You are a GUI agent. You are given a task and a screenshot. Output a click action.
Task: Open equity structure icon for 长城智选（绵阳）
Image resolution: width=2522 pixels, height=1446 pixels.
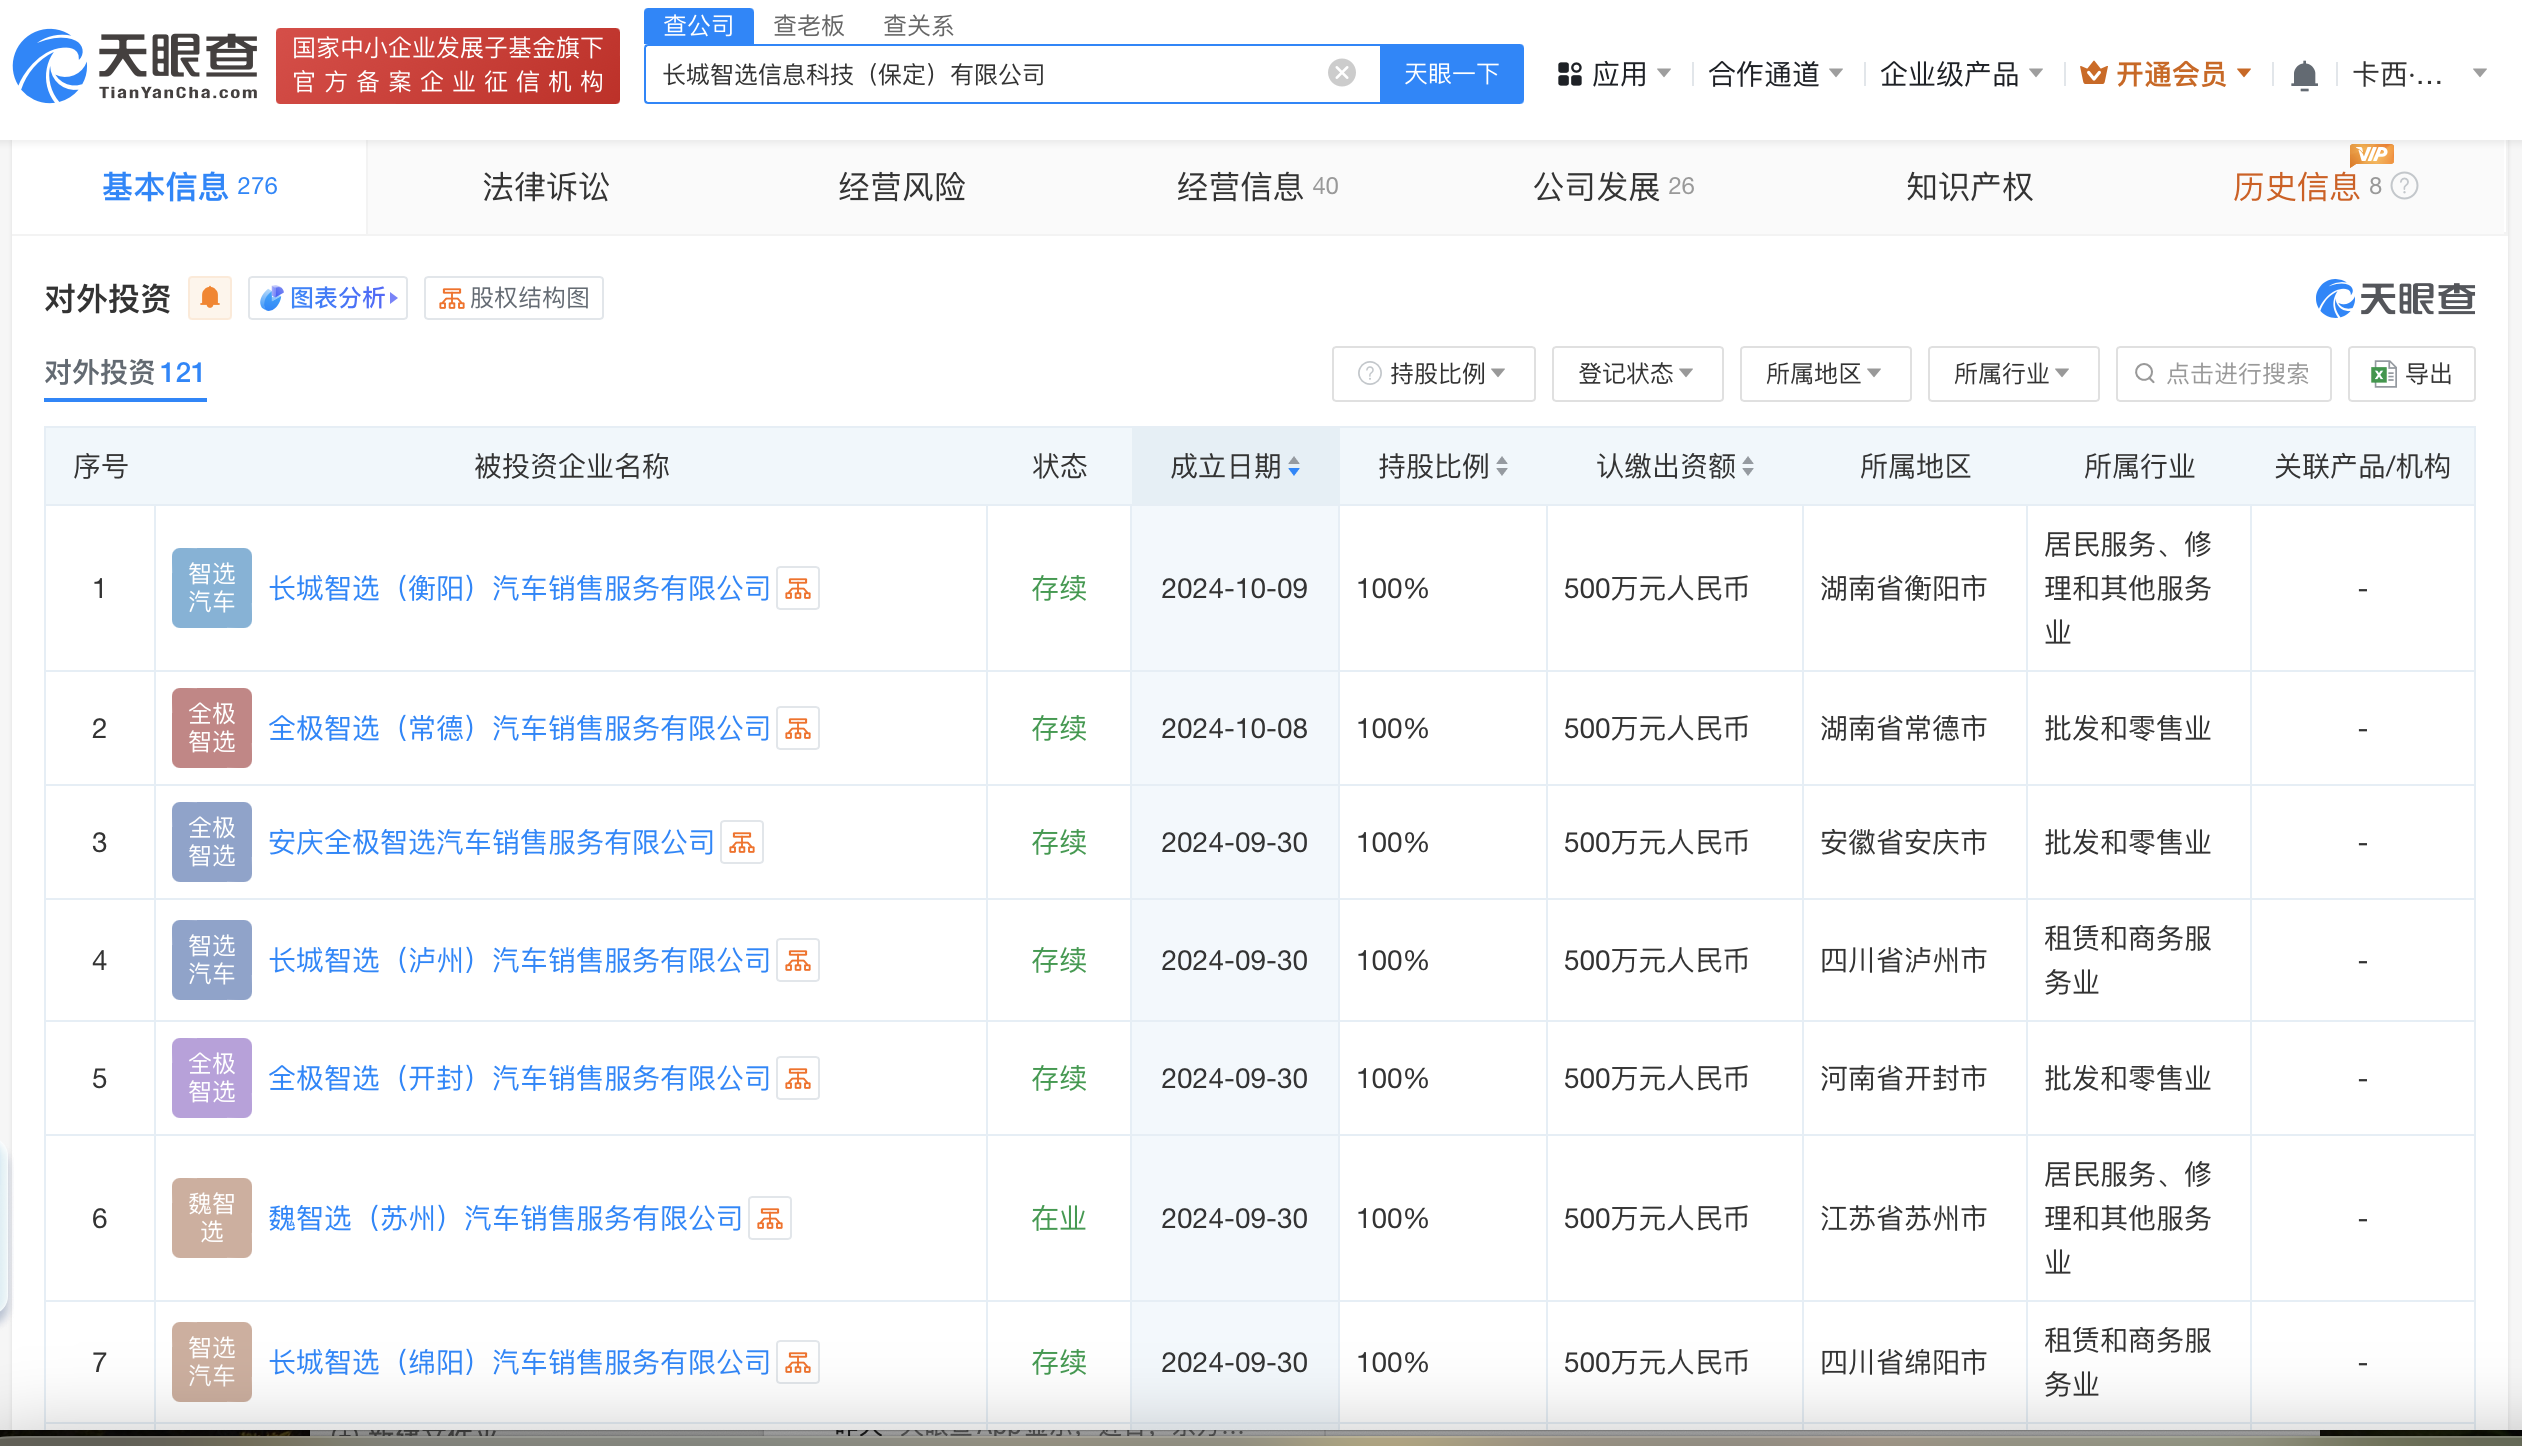point(798,1362)
